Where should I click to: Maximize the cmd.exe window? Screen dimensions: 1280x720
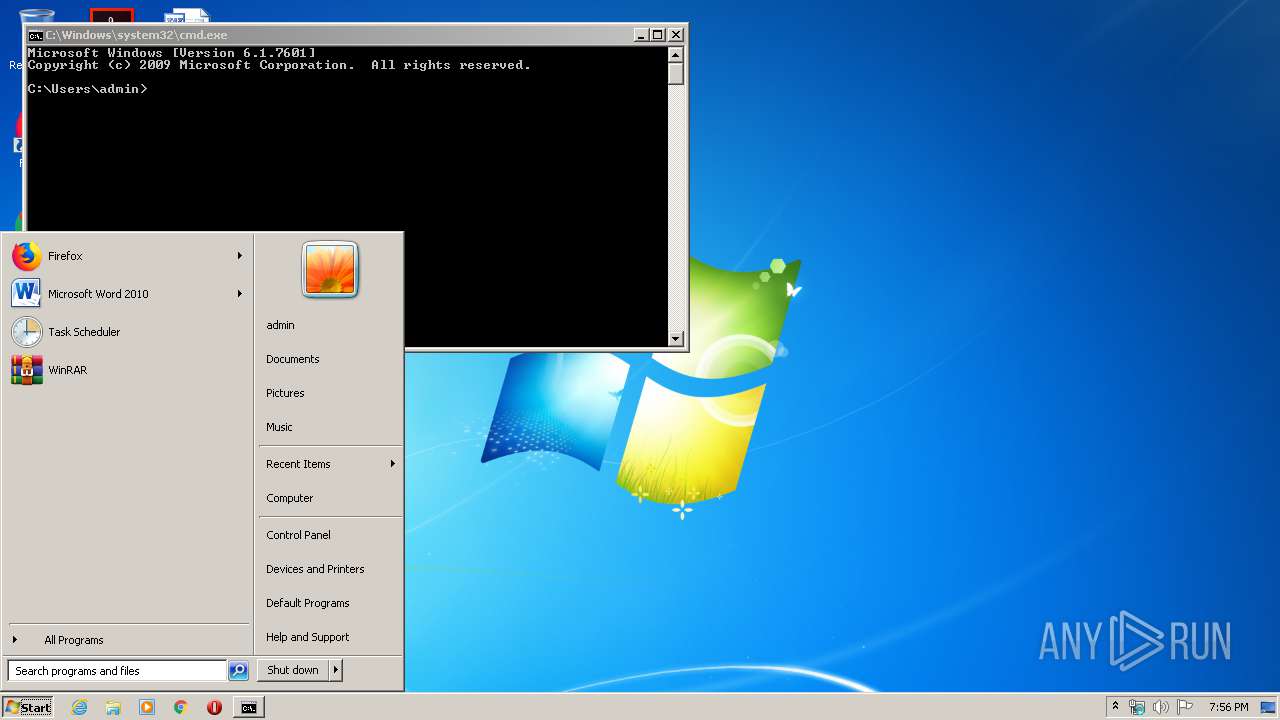pos(657,34)
